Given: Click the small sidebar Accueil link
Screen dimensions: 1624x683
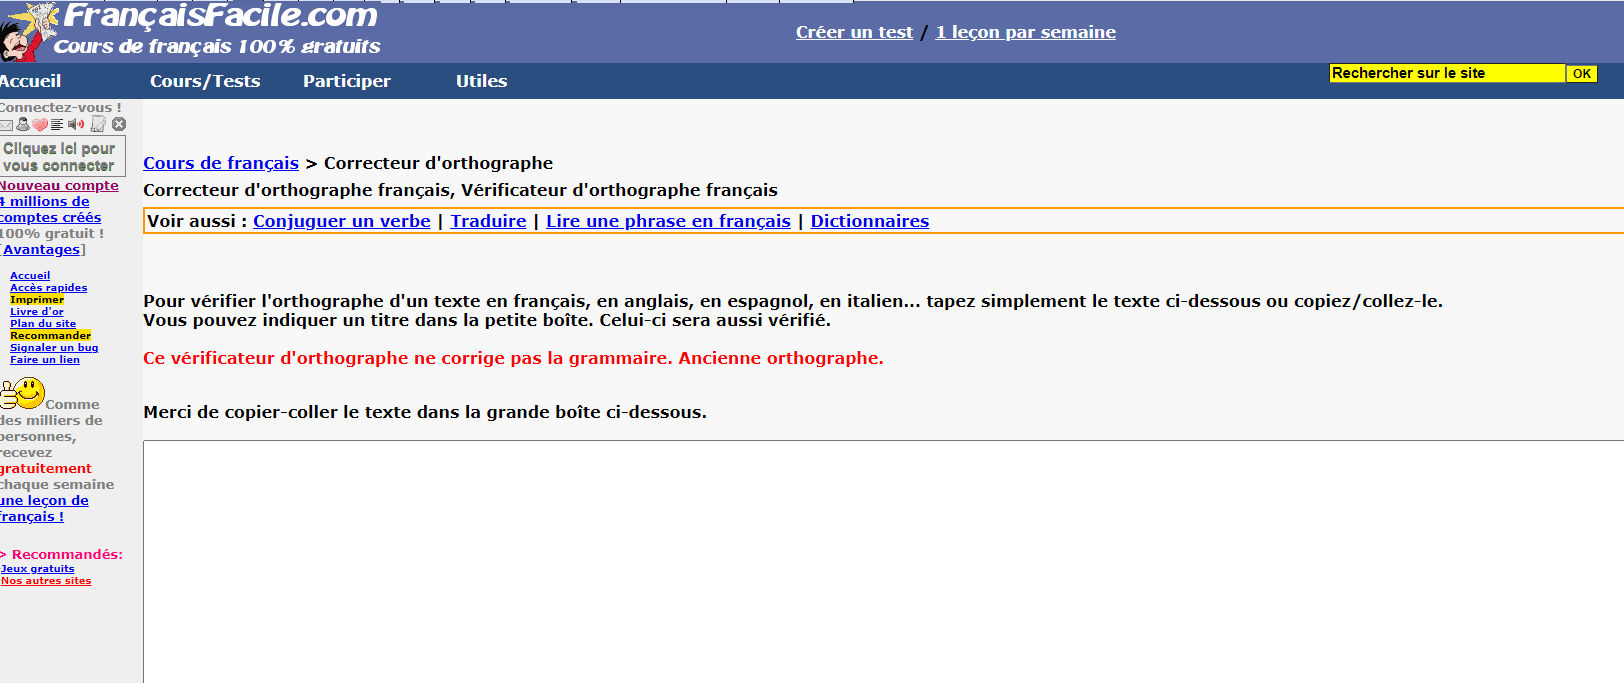Looking at the screenshot, I should [x=30, y=275].
